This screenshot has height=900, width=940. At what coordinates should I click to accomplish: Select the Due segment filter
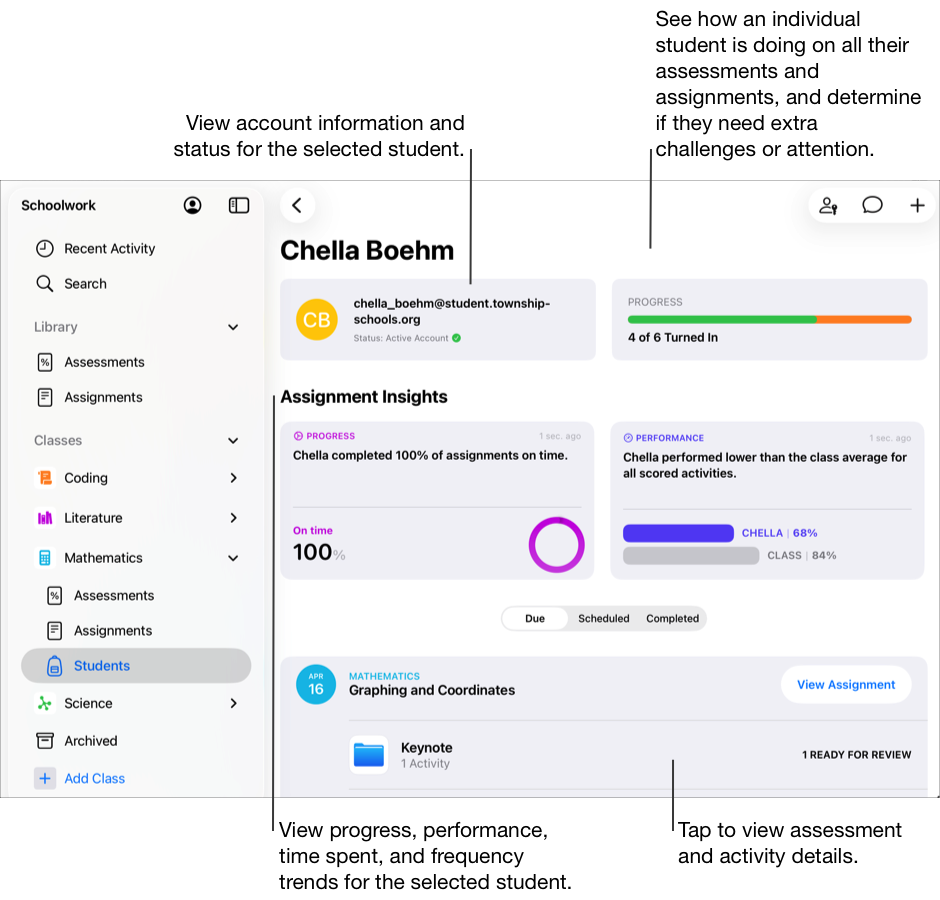(535, 618)
